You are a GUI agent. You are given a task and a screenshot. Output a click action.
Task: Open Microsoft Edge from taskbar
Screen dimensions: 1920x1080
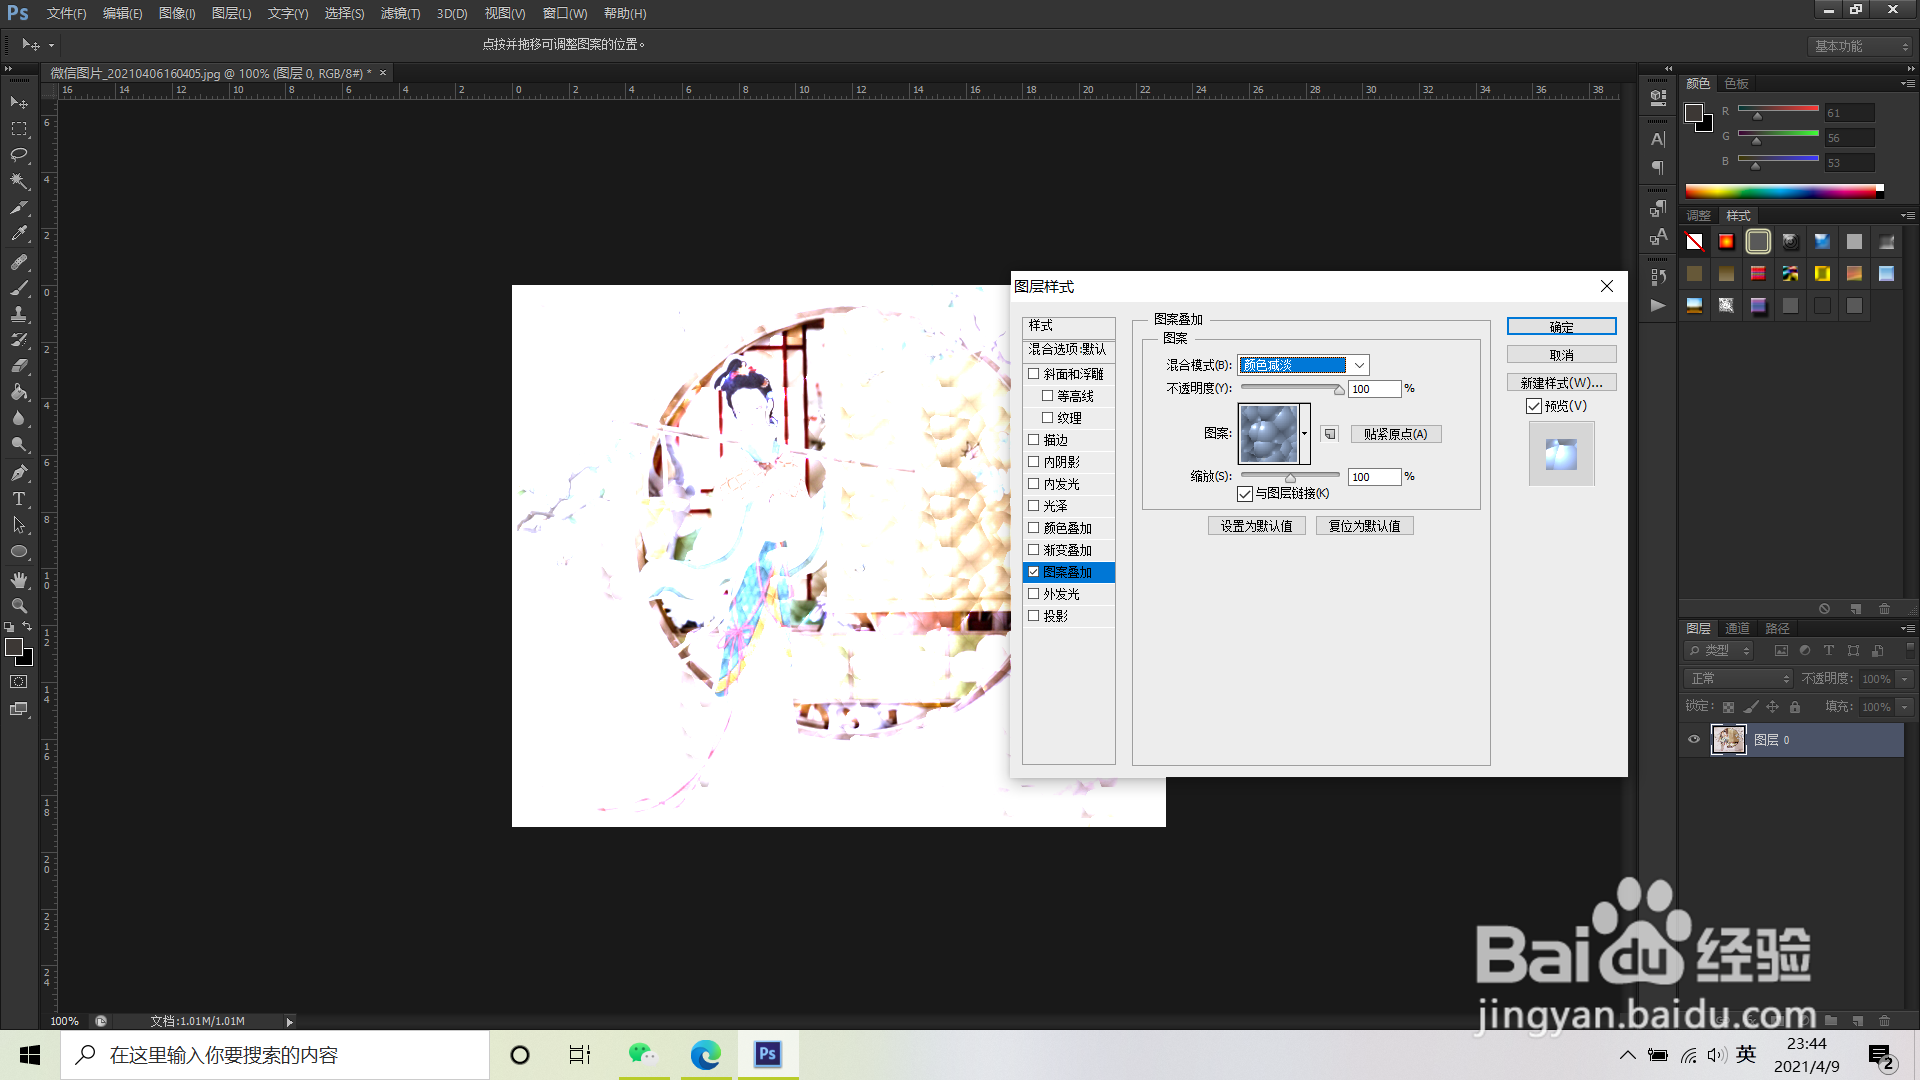[x=705, y=1054]
